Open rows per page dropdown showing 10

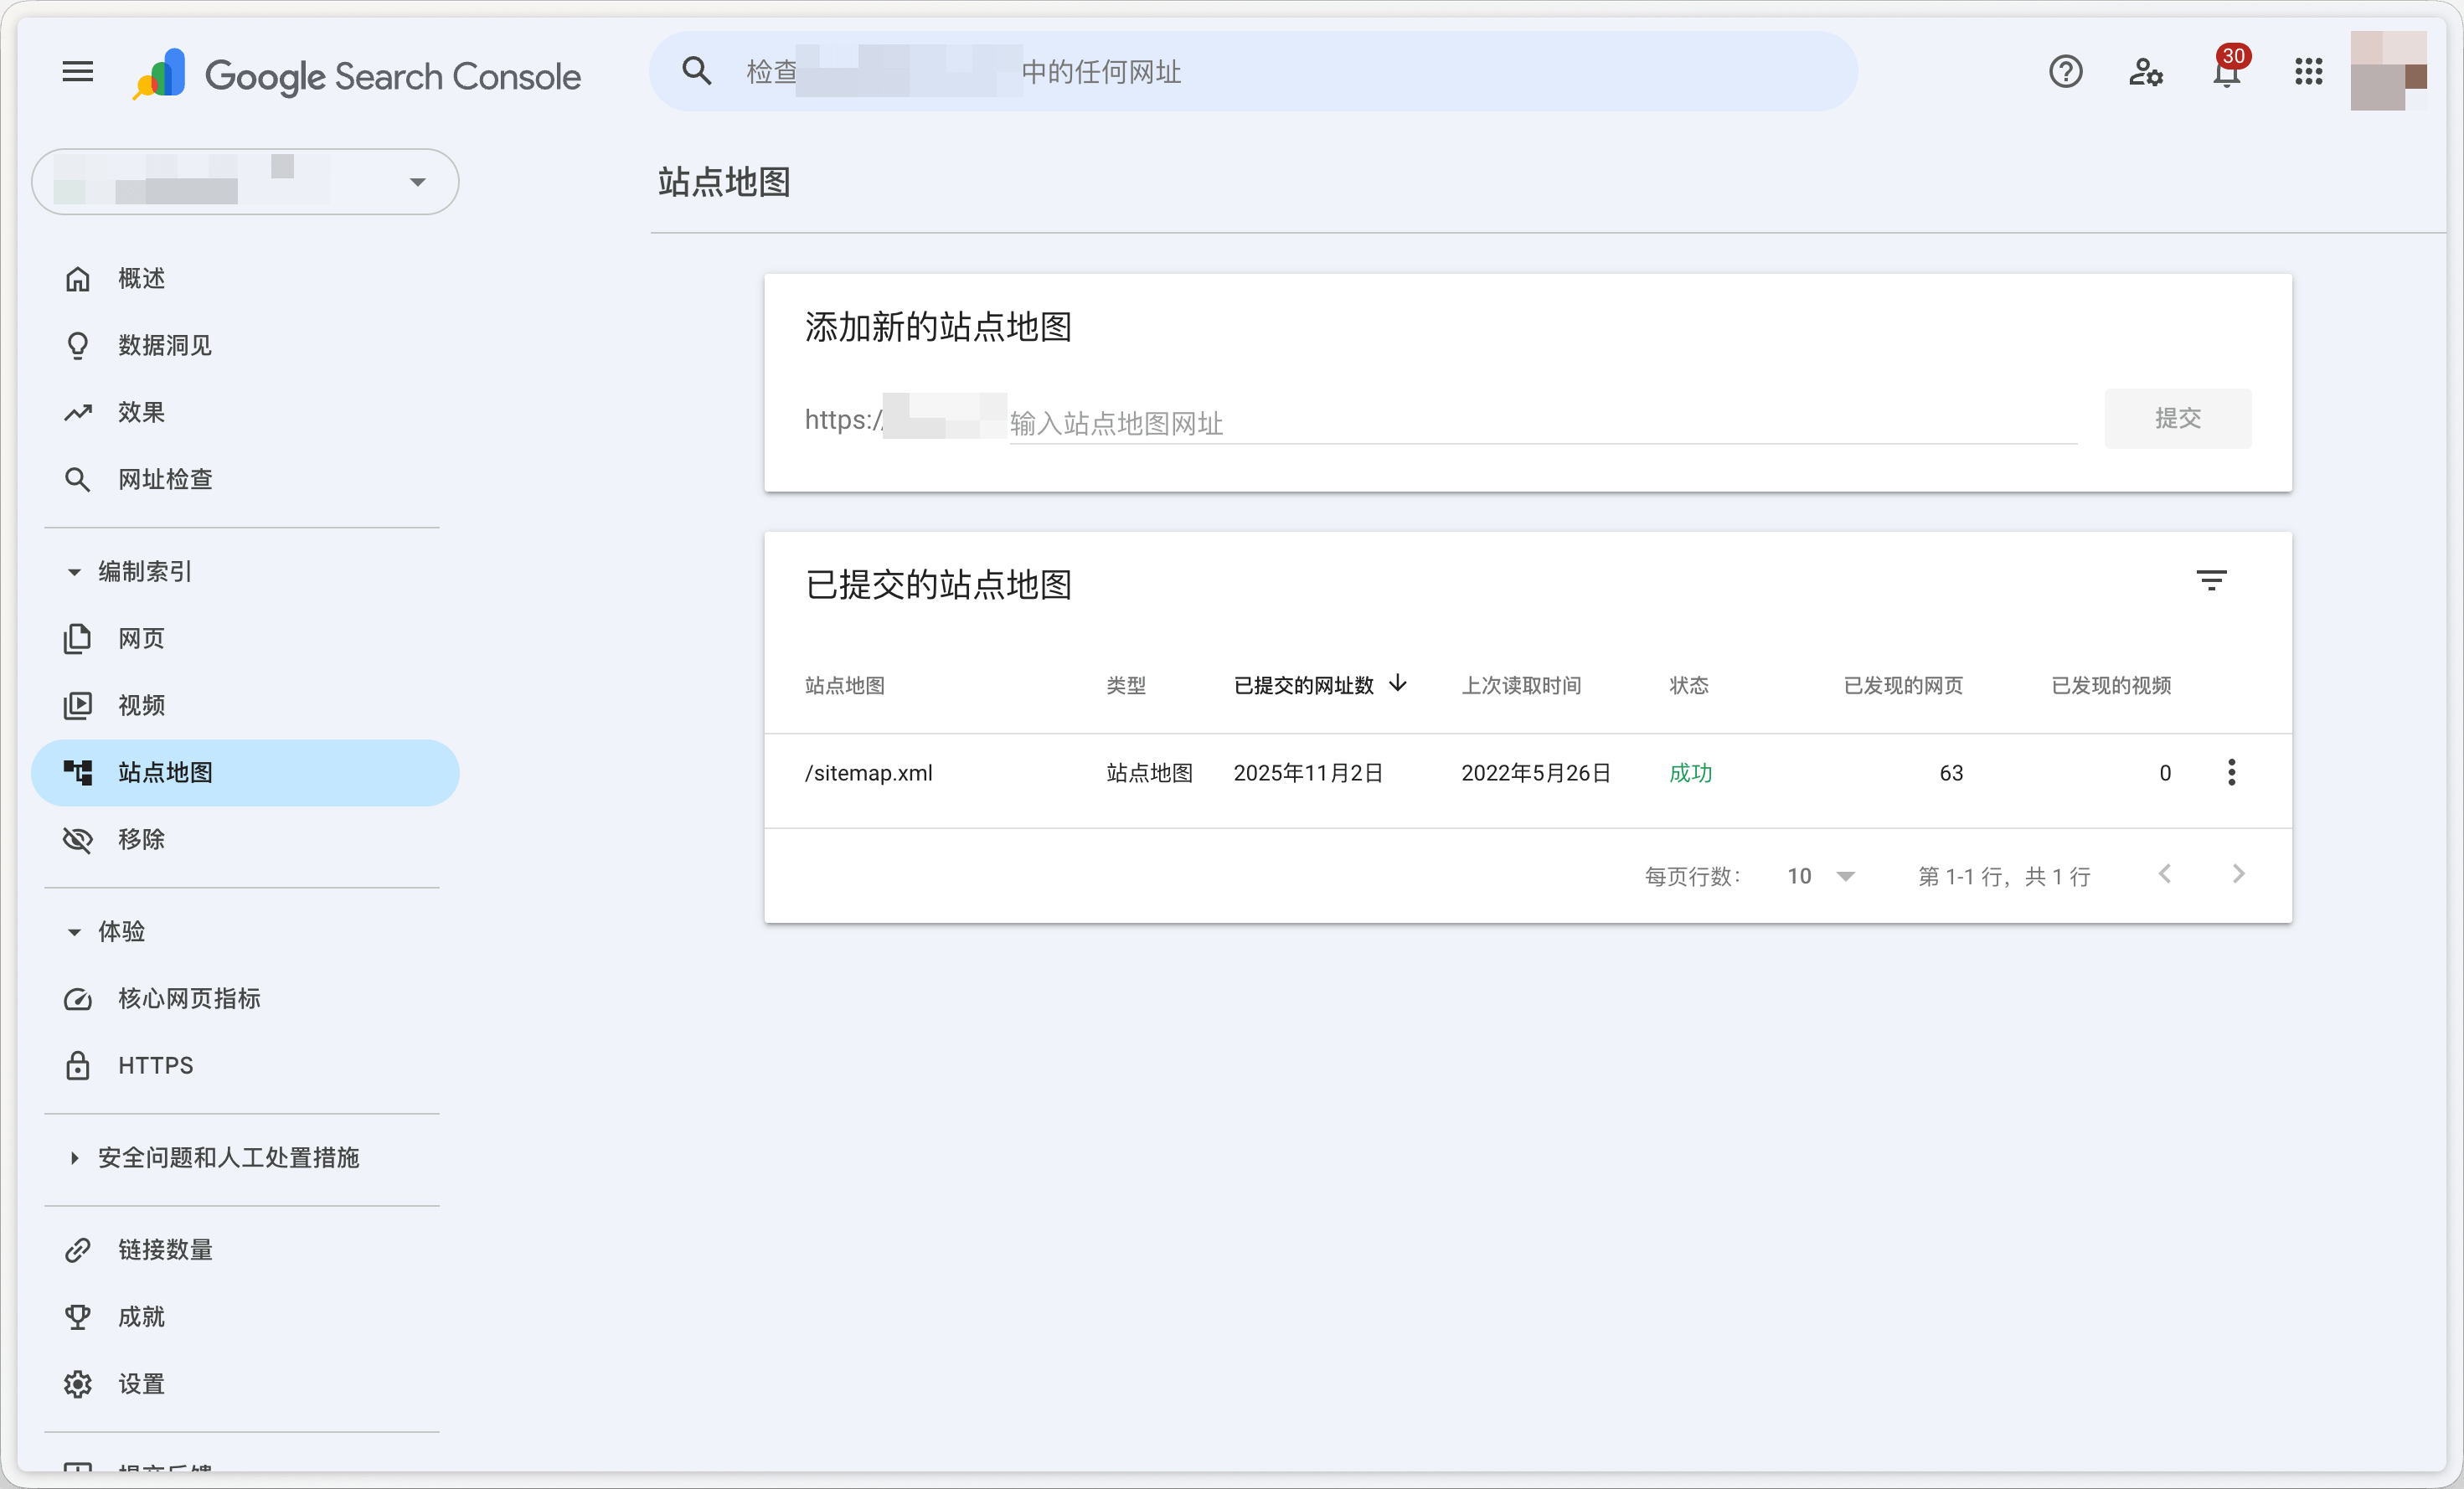[1820, 877]
